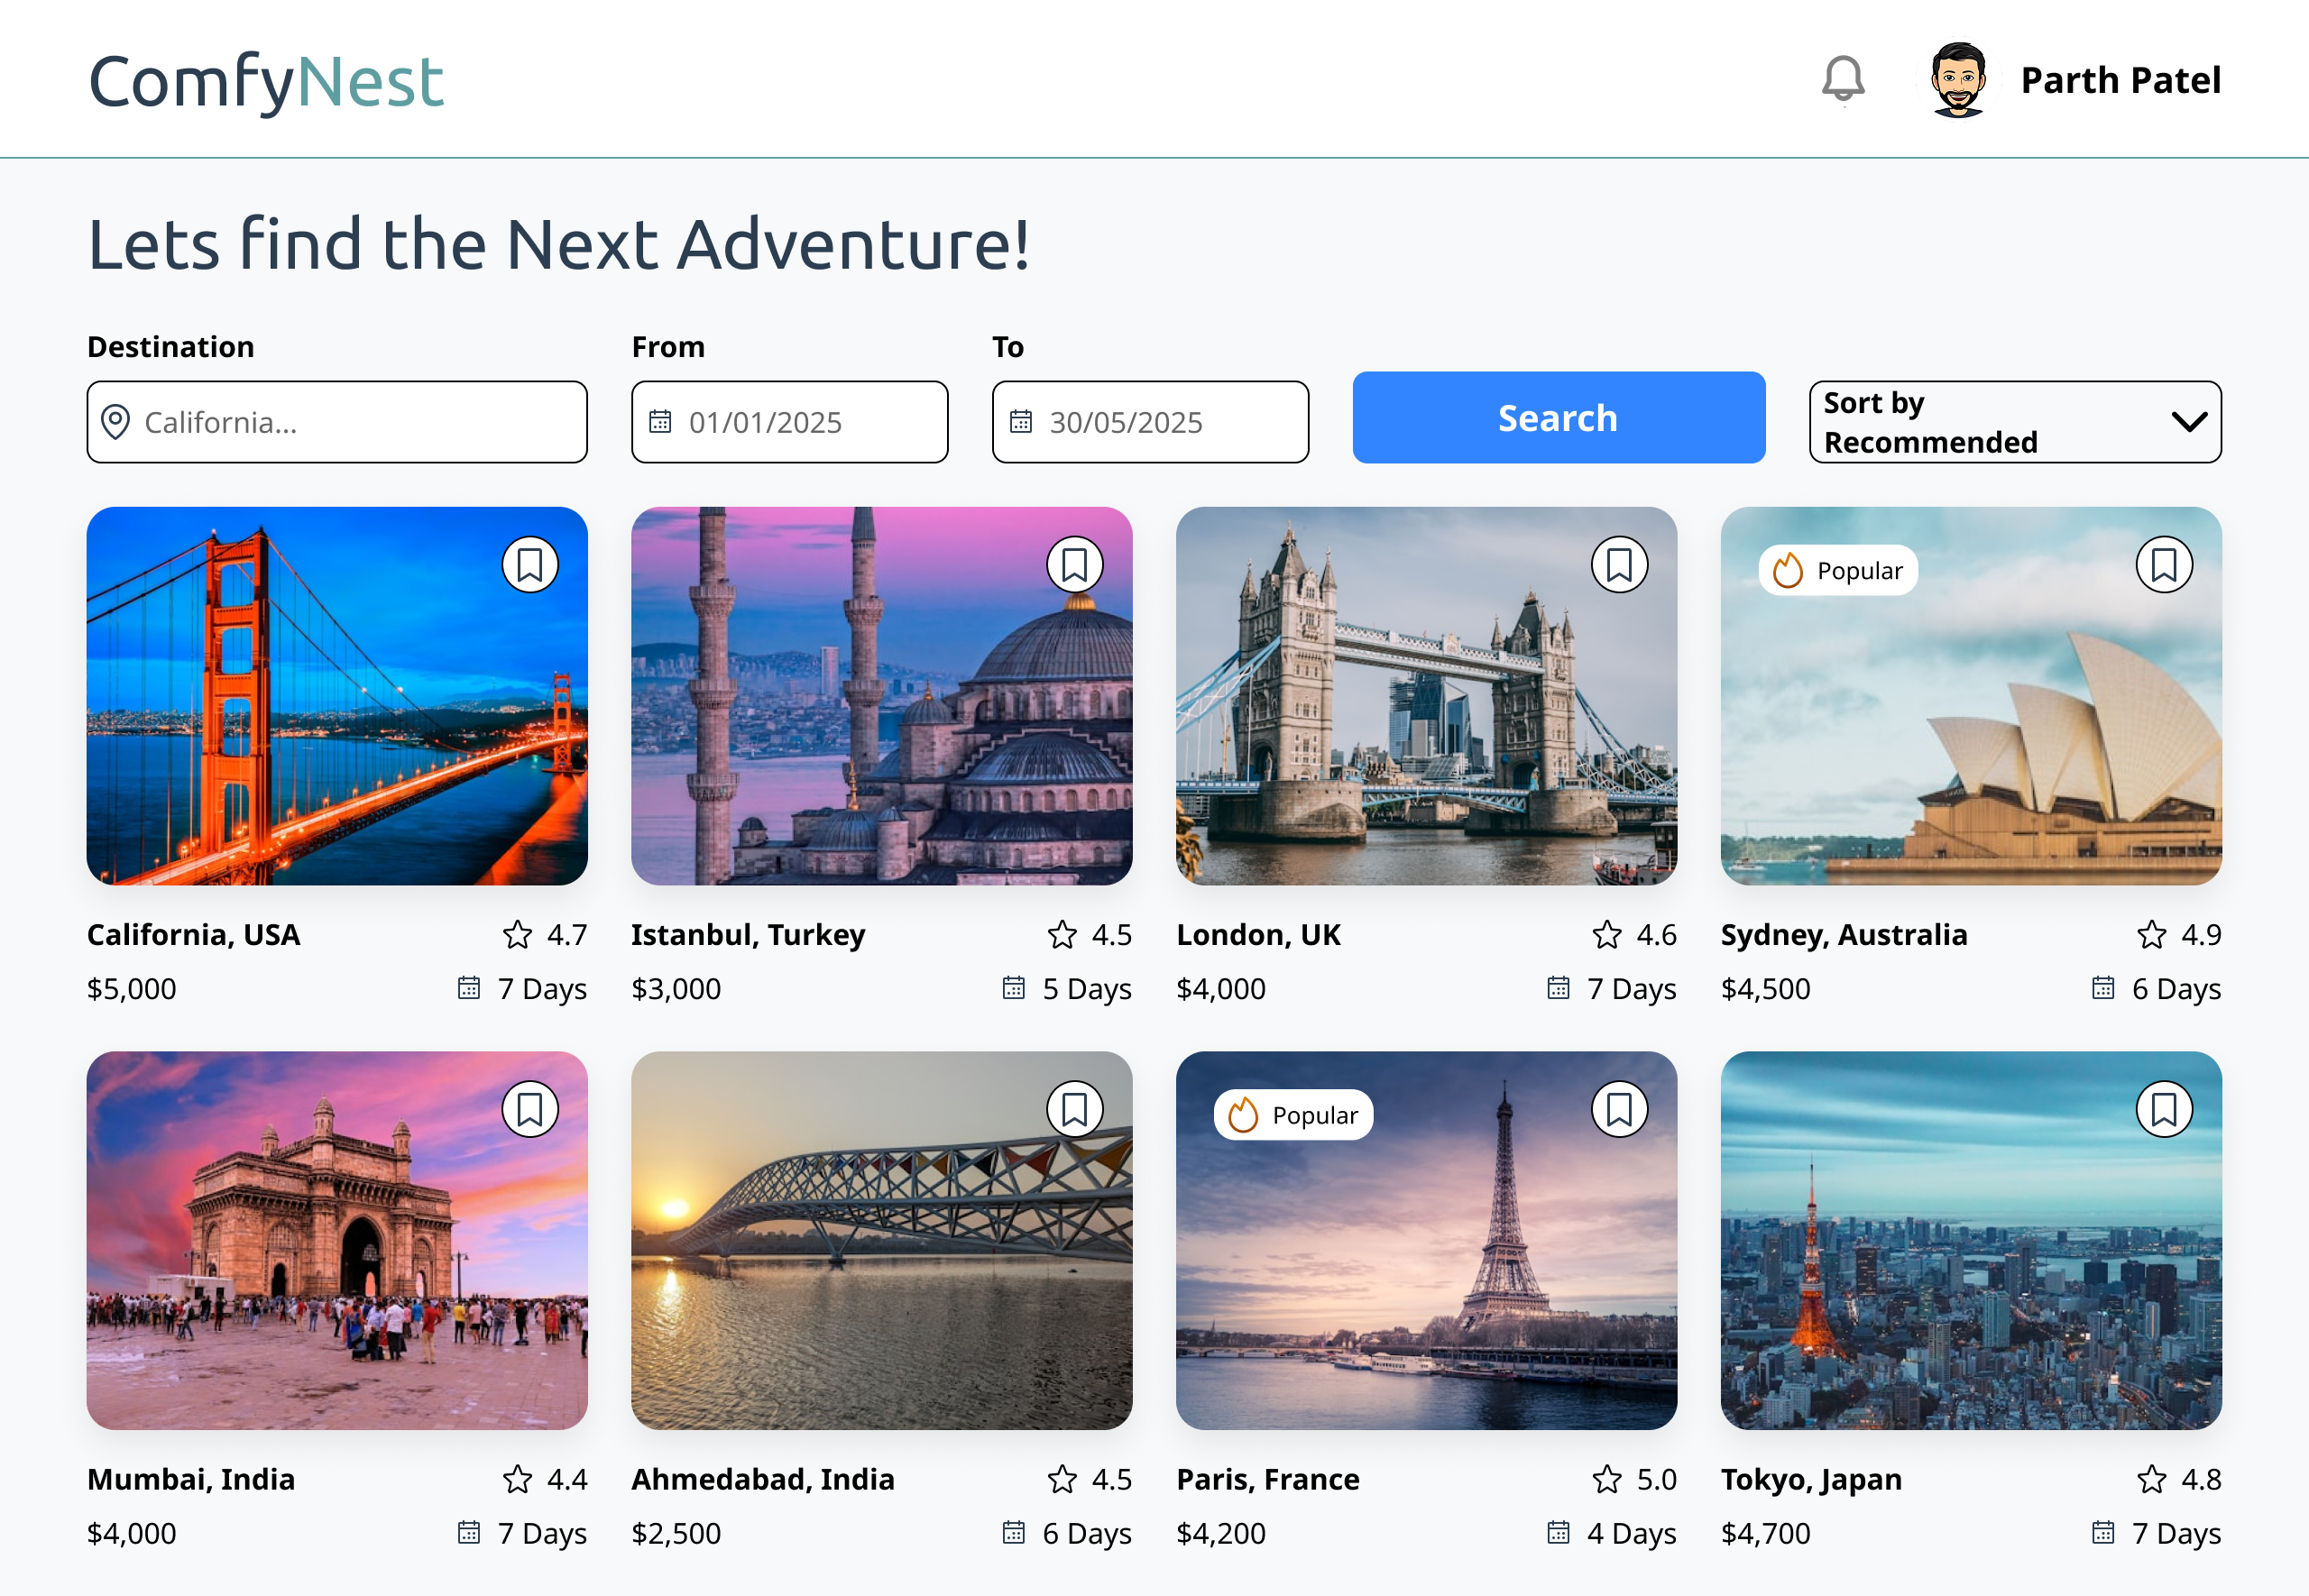Open the notifications bell
This screenshot has width=2309, height=1596.
1842,79
